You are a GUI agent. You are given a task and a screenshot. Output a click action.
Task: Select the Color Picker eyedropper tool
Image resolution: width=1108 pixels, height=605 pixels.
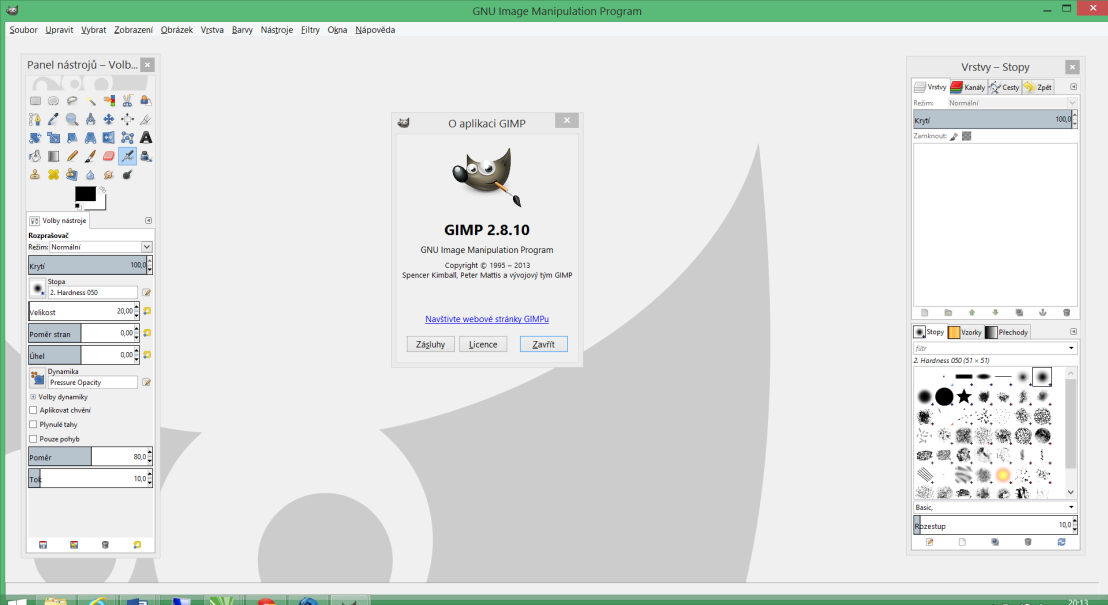pos(53,119)
